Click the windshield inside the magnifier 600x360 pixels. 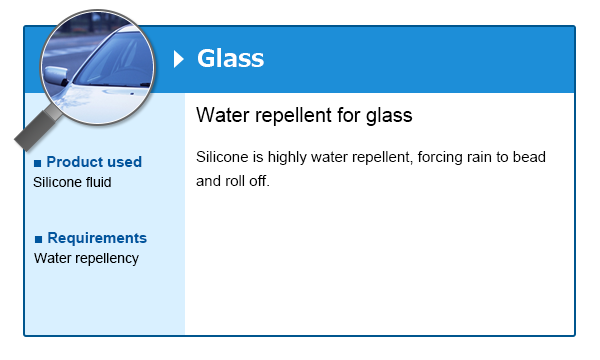117,59
